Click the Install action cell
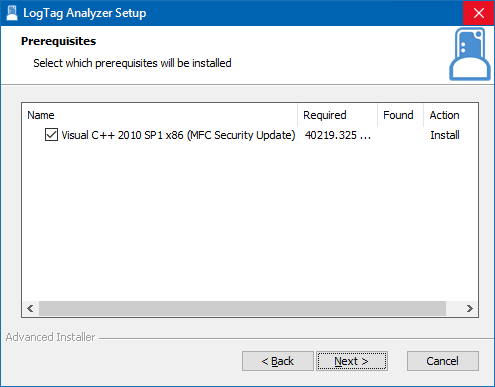 (445, 135)
